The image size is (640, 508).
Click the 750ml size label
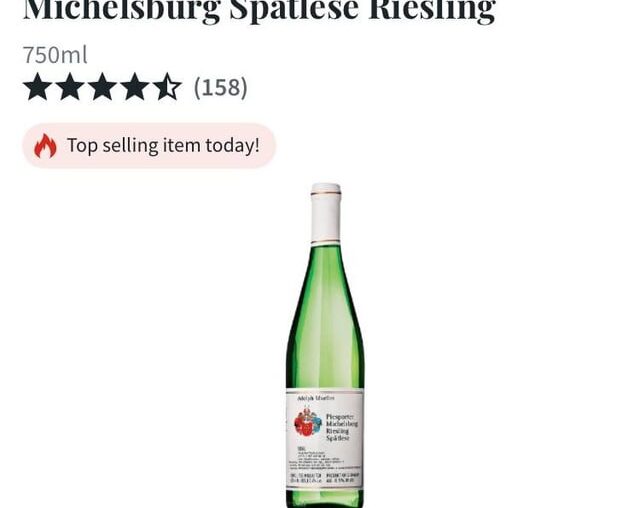pos(55,55)
